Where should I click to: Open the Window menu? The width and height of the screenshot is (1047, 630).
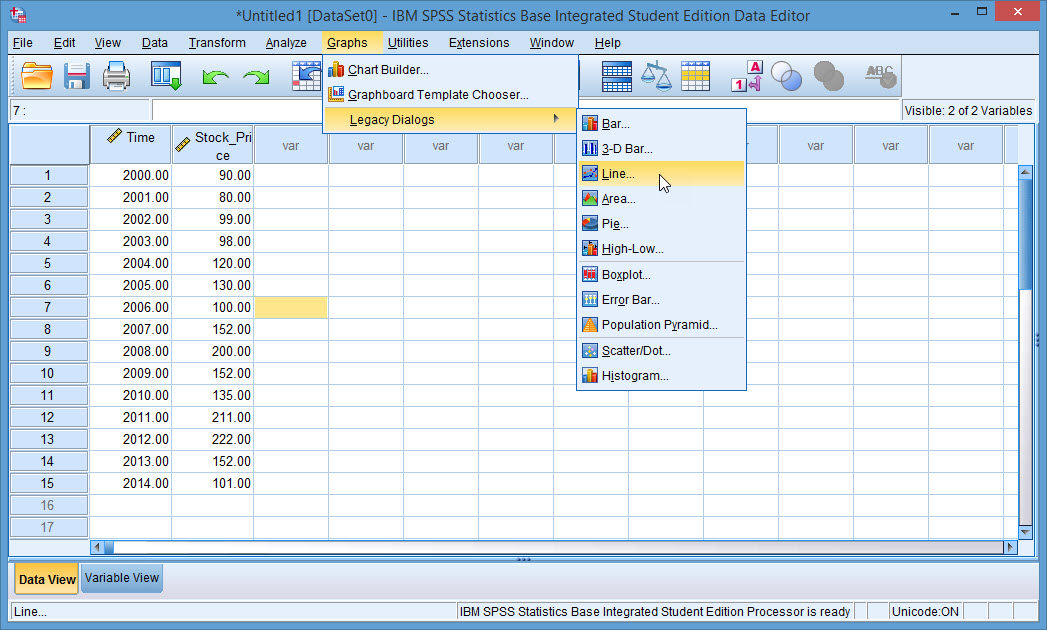[x=552, y=43]
